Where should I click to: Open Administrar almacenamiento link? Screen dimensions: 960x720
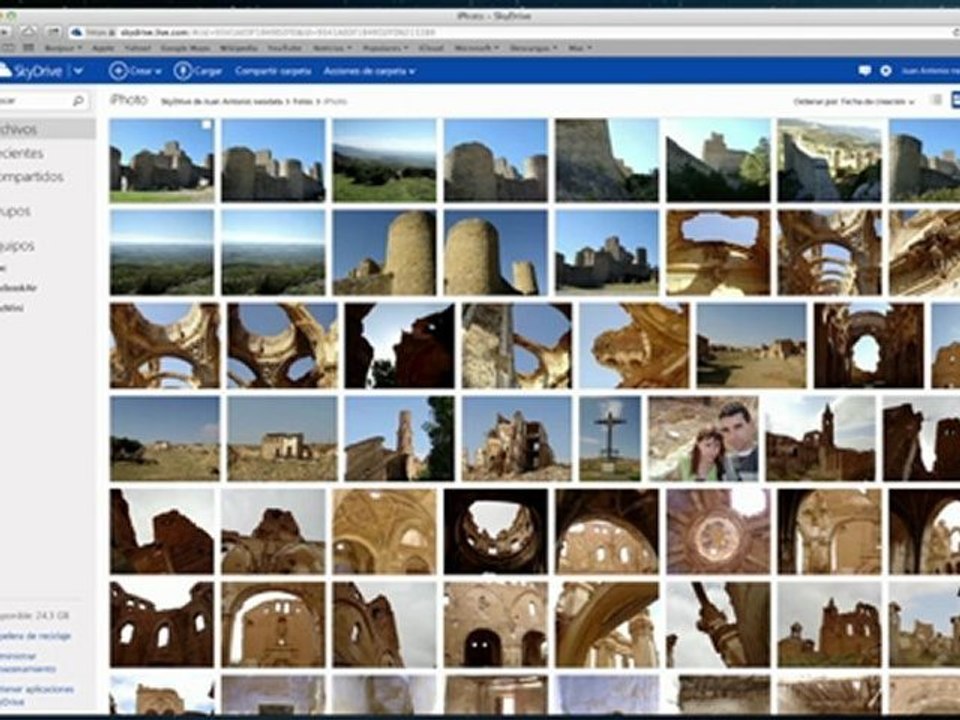28,662
